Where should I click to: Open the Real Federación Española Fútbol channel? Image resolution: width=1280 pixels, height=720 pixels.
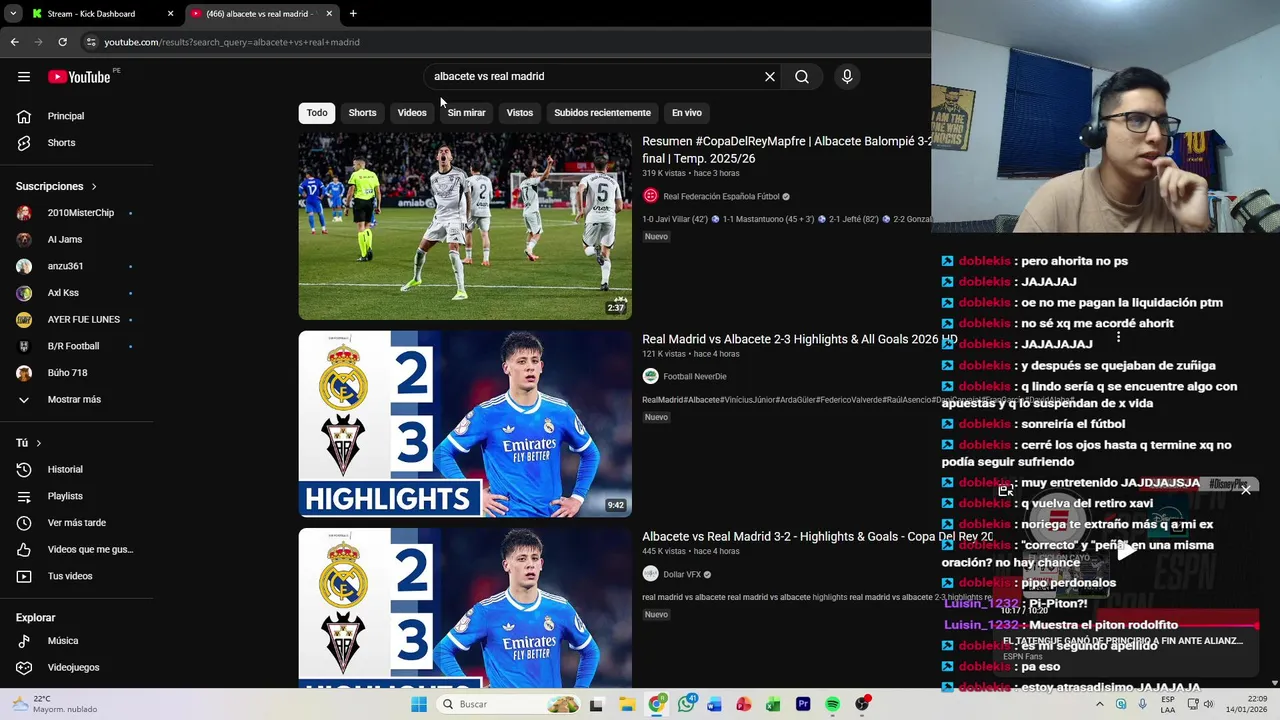pos(721,197)
